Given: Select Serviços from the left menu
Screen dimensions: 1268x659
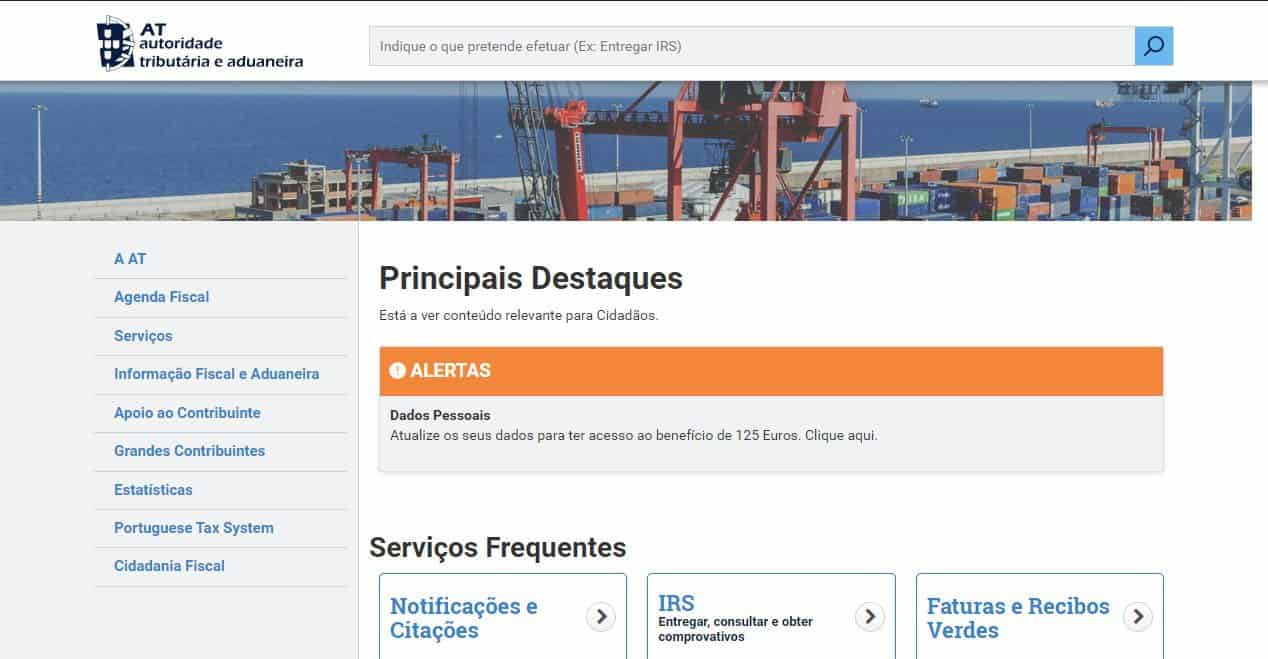Looking at the screenshot, I should coord(143,336).
